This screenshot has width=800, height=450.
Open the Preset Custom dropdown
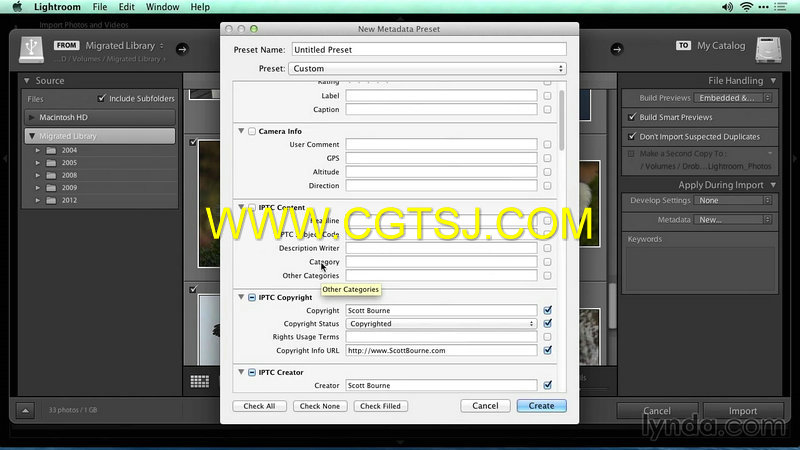click(428, 68)
